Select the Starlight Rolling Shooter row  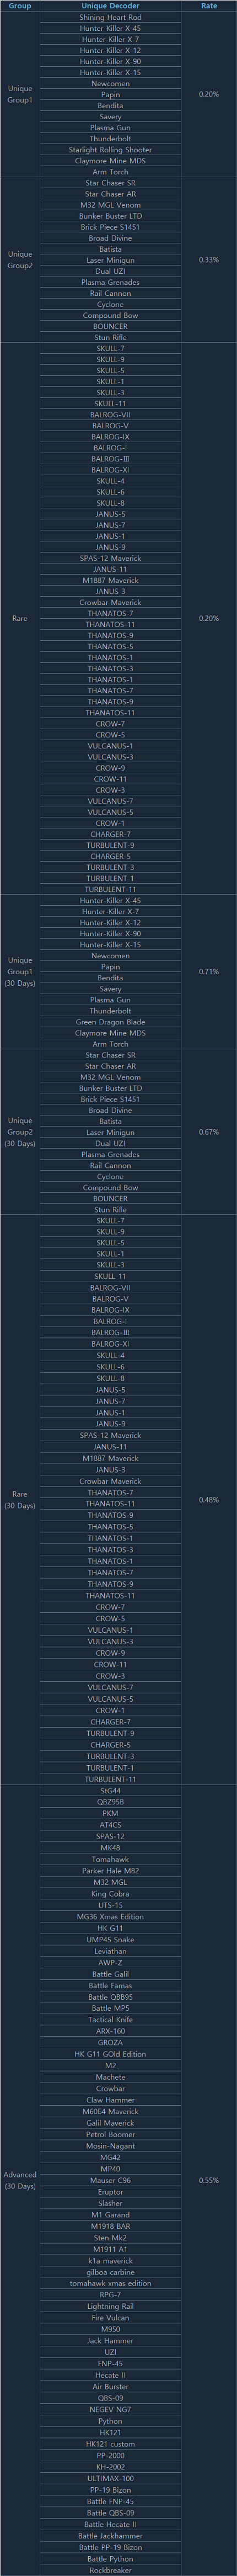[110, 150]
